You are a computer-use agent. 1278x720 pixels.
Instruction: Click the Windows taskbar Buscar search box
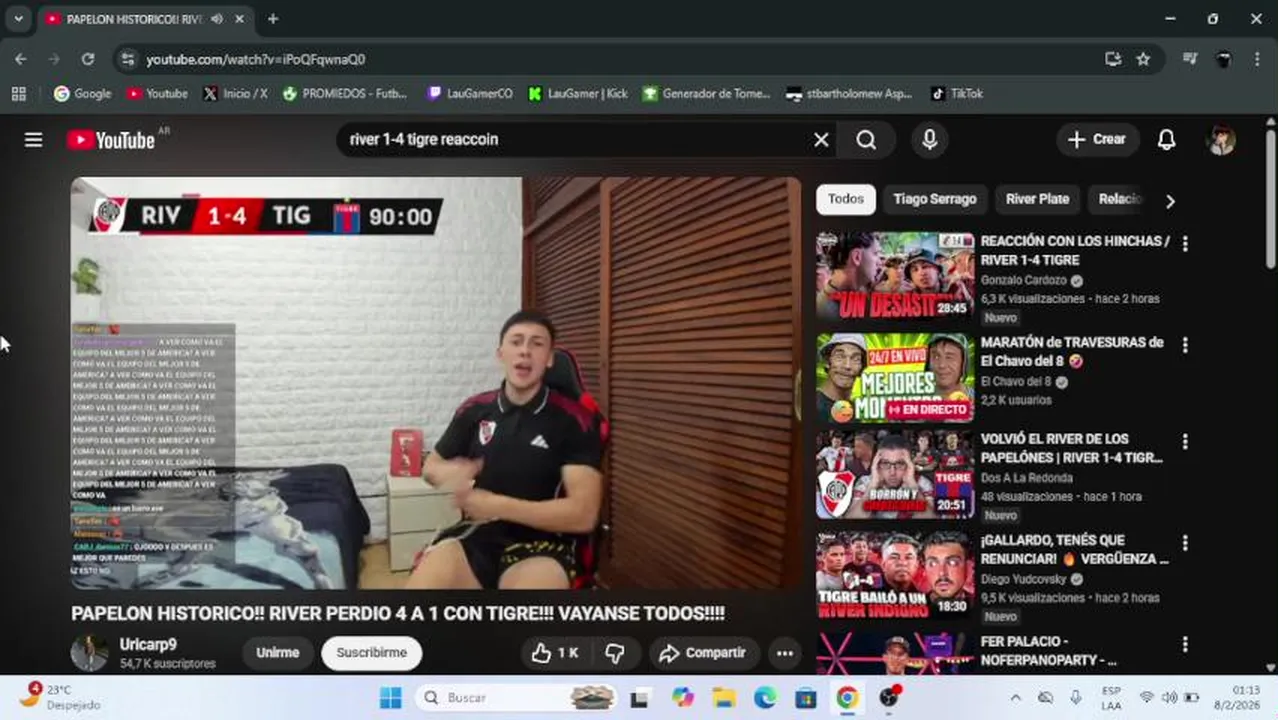pyautogui.click(x=518, y=698)
